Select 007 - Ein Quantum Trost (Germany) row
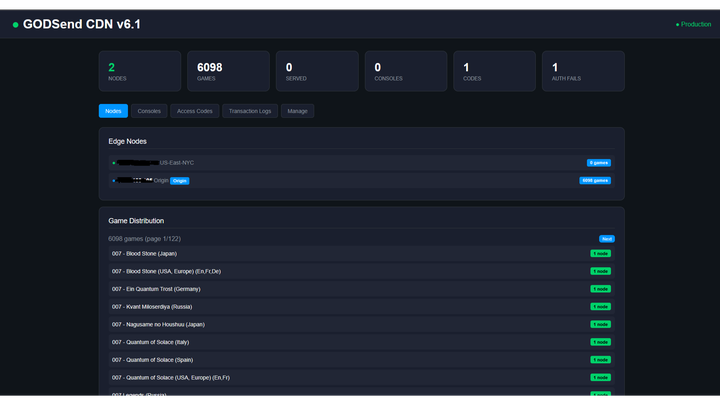The image size is (720, 405). 300,289
